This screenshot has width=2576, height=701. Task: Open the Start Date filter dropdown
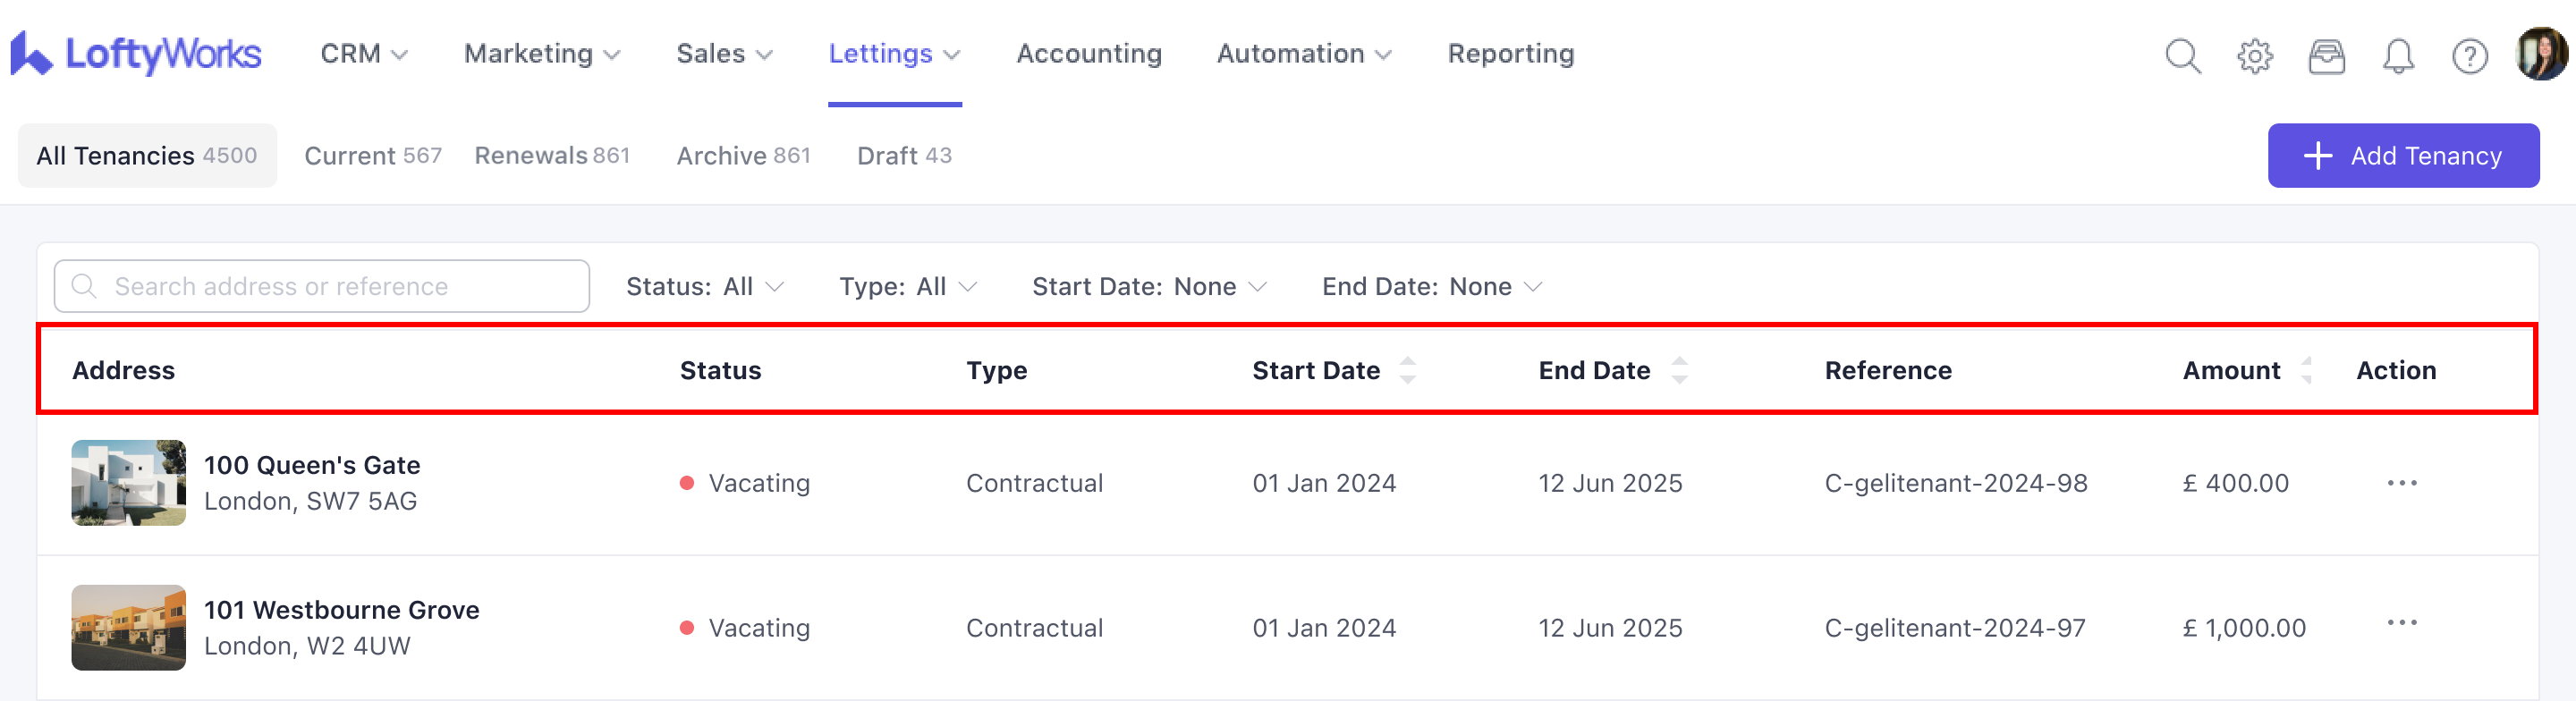coord(1148,287)
